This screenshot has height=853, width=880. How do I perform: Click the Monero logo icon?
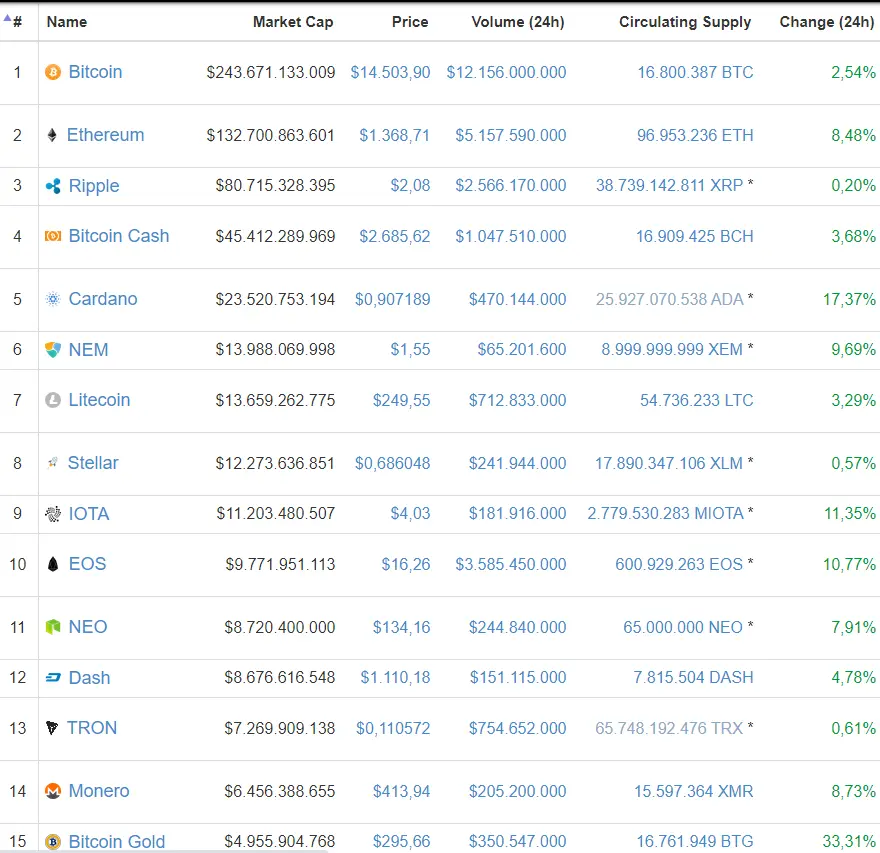(x=53, y=791)
